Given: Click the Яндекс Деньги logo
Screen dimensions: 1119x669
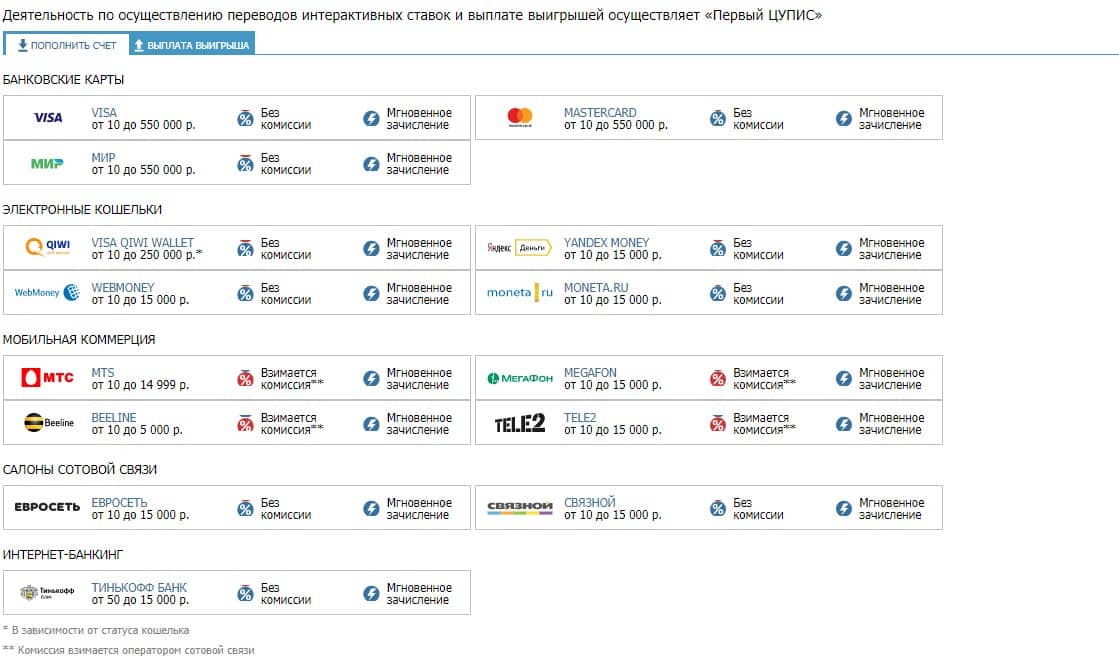Looking at the screenshot, I should click(x=520, y=248).
